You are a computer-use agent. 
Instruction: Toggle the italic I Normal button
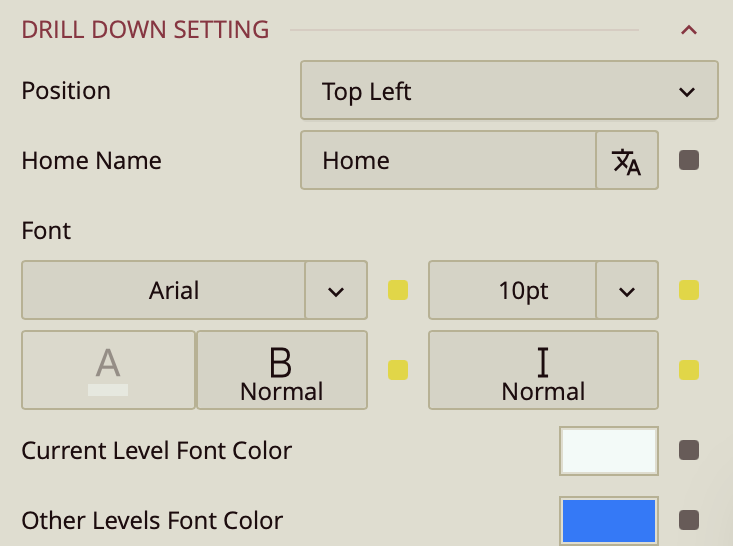click(543, 370)
